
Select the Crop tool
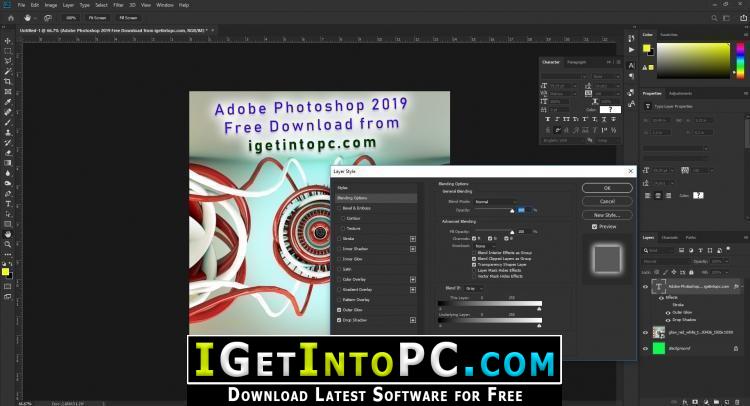tap(8, 81)
